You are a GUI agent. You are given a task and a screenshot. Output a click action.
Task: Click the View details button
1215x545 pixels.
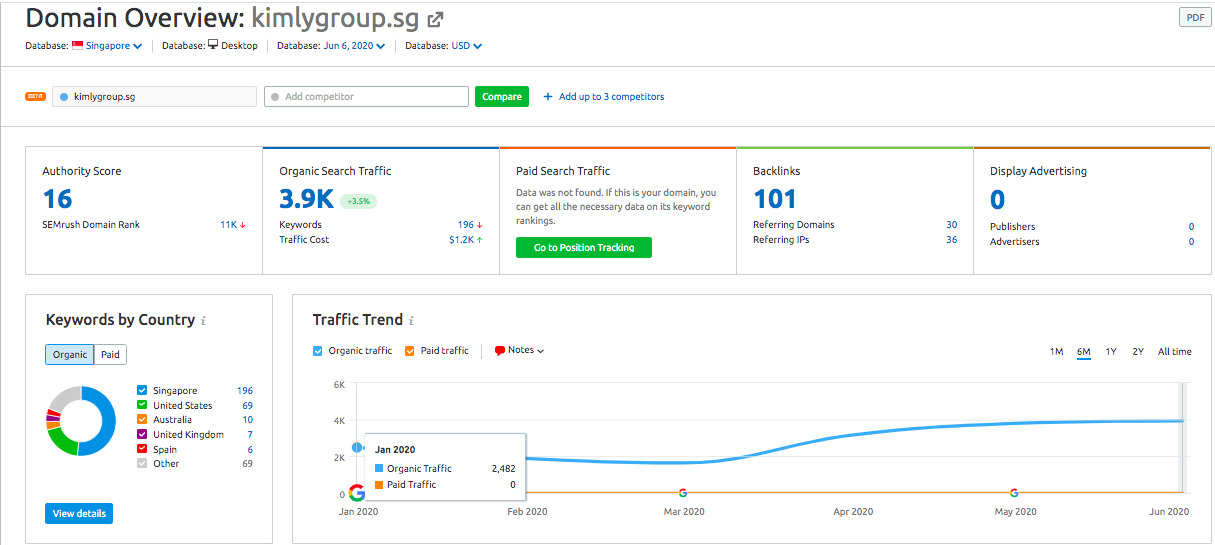(x=79, y=514)
